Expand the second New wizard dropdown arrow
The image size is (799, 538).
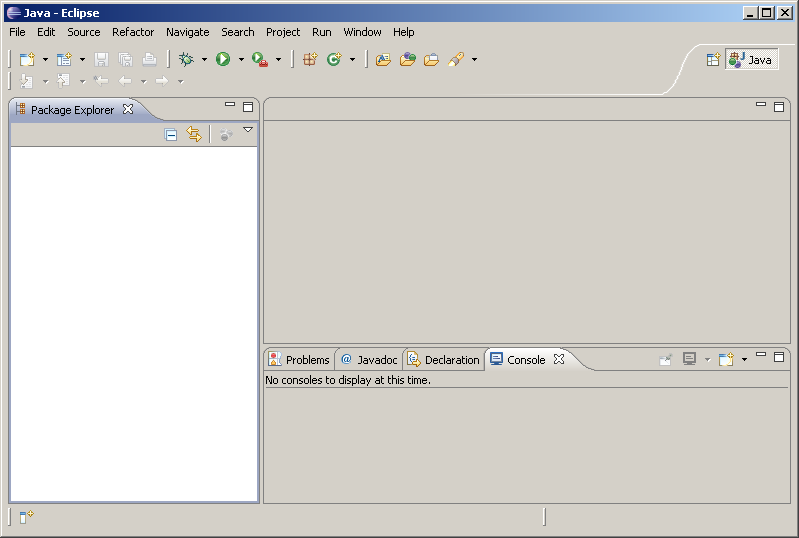tap(83, 60)
